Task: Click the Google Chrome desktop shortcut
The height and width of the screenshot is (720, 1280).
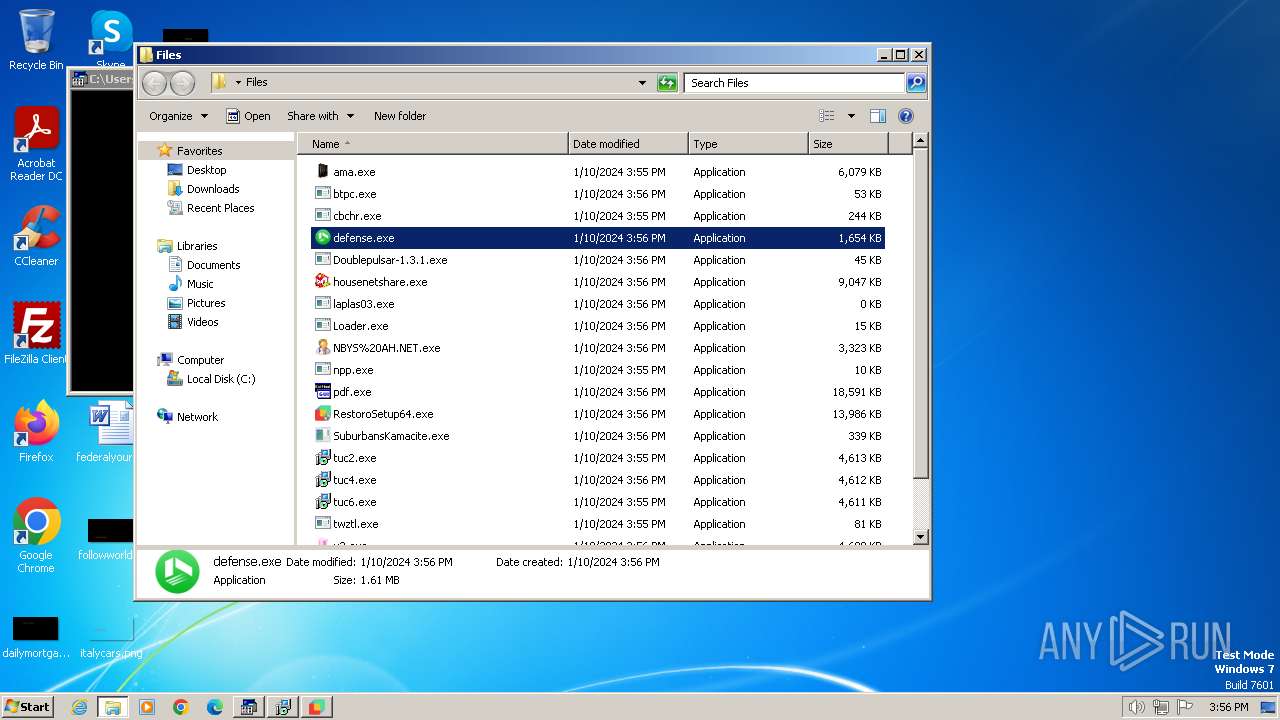Action: click(36, 536)
